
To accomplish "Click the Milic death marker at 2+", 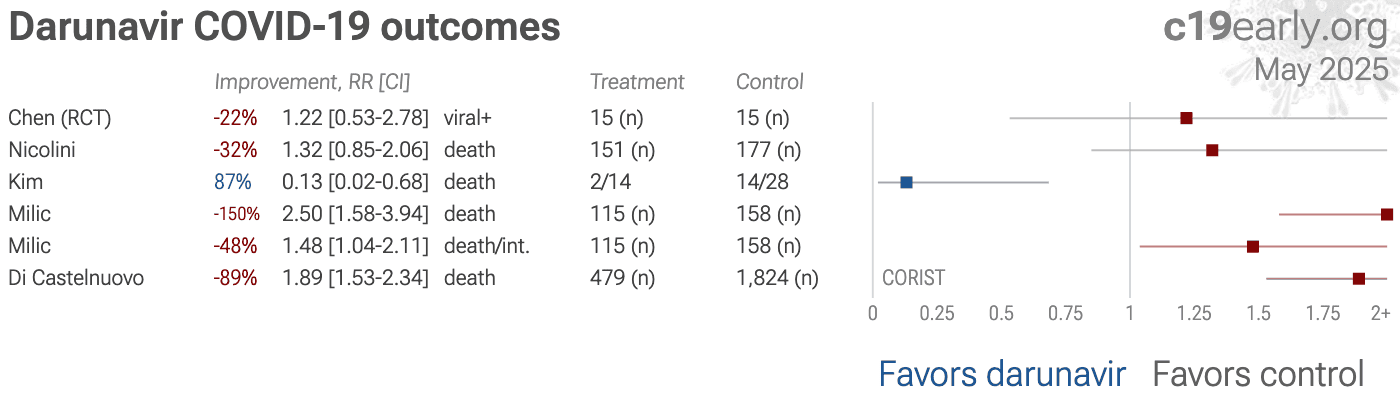I will click(x=1387, y=214).
